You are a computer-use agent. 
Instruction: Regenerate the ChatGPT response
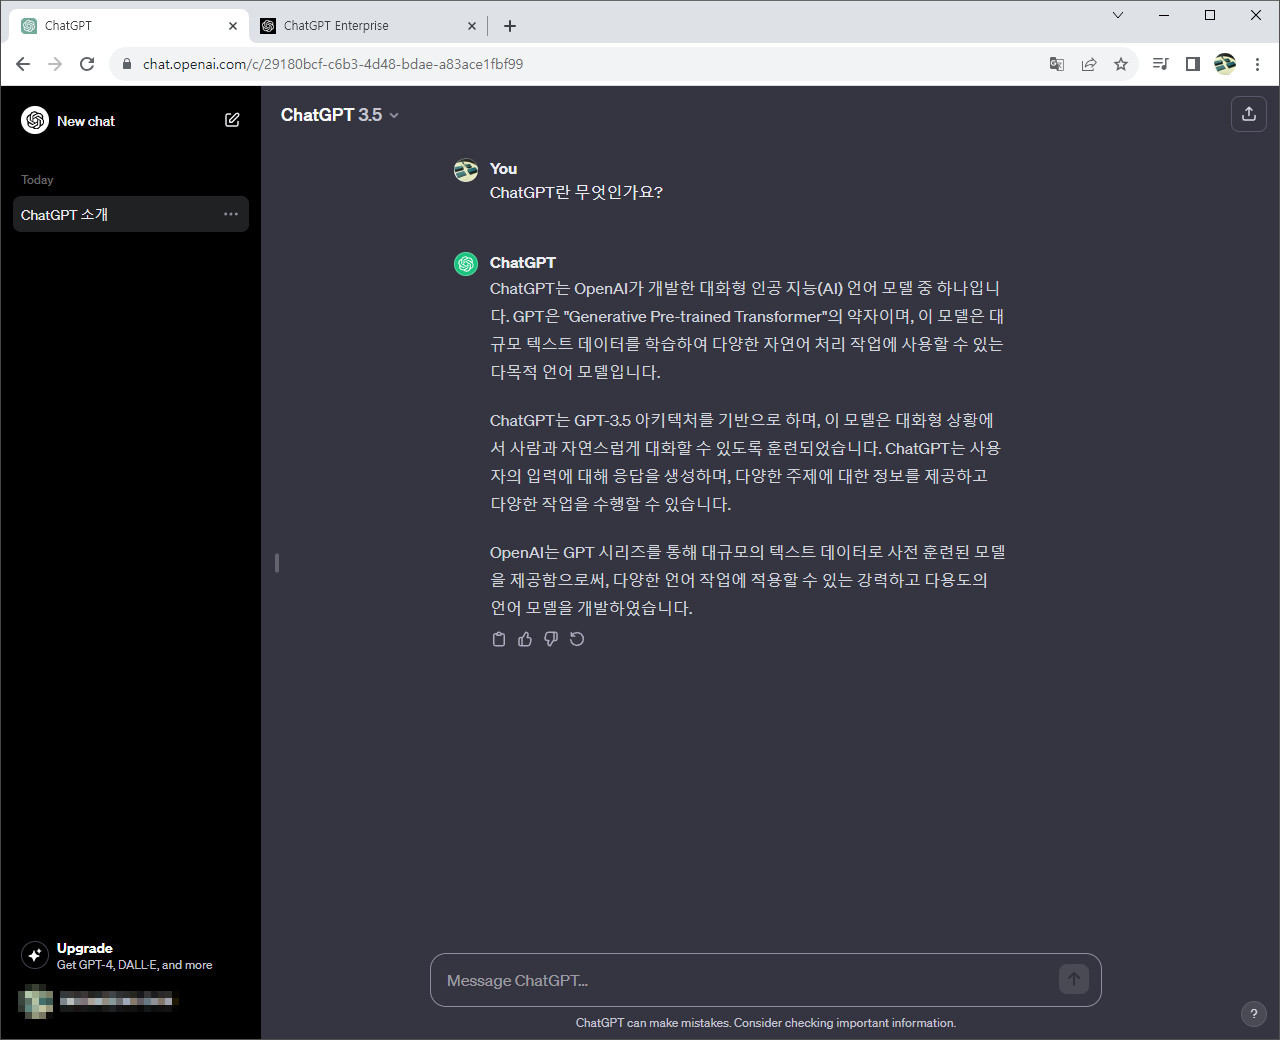point(577,639)
